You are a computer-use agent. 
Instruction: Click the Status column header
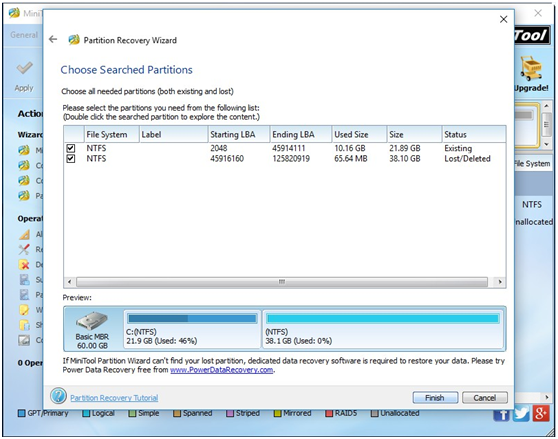pos(474,134)
